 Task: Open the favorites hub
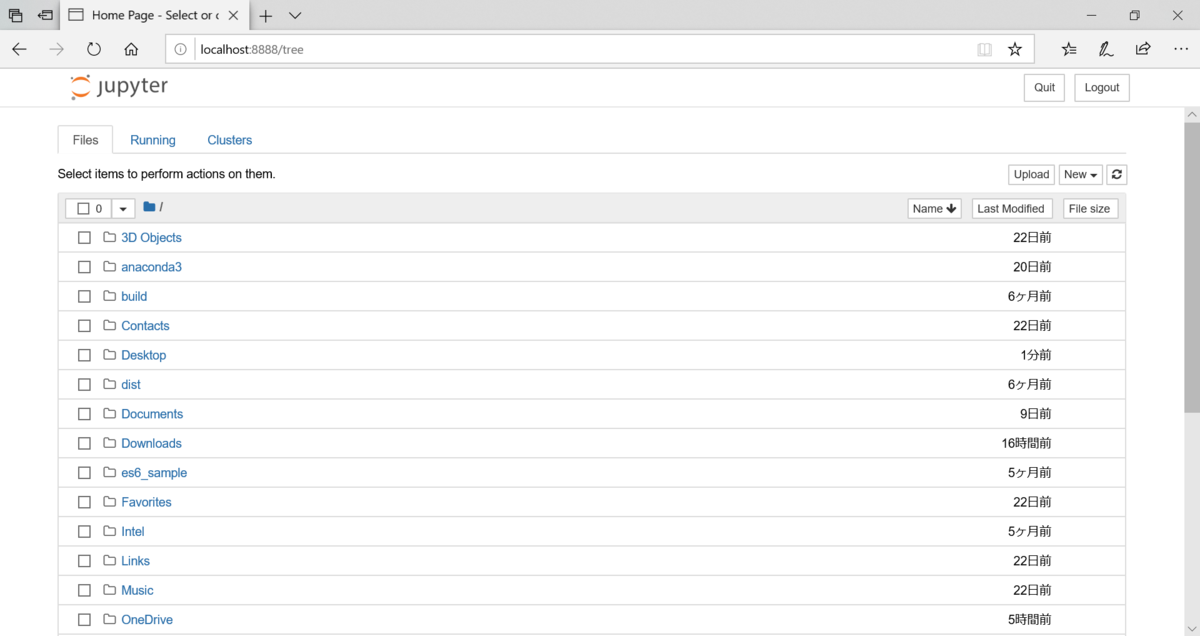point(1069,49)
